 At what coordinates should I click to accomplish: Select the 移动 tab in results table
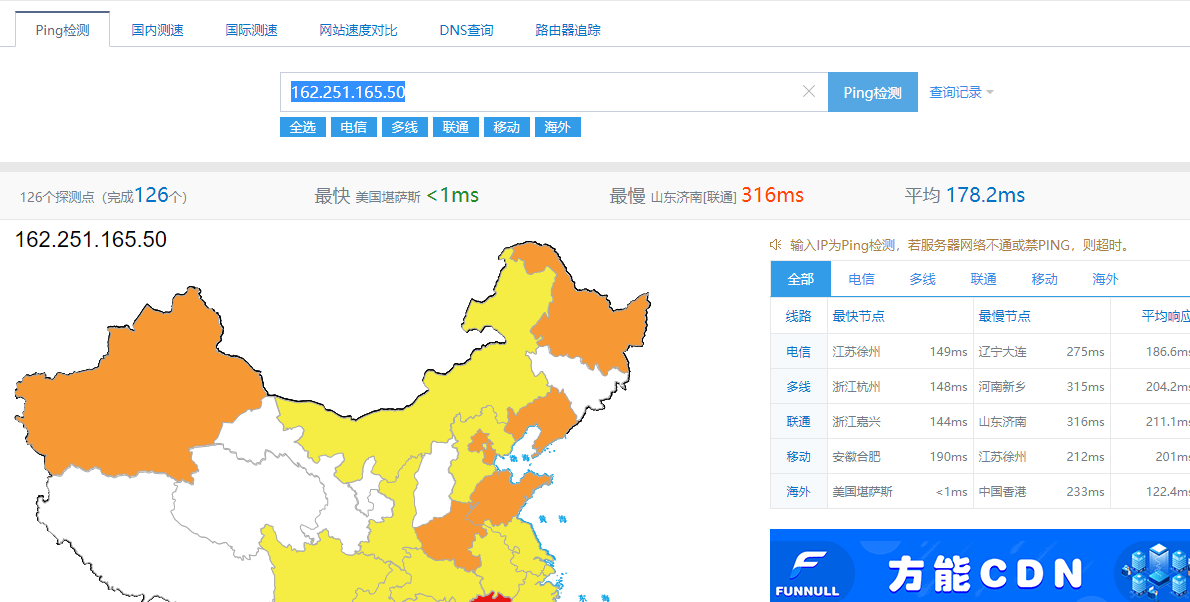click(1044, 279)
